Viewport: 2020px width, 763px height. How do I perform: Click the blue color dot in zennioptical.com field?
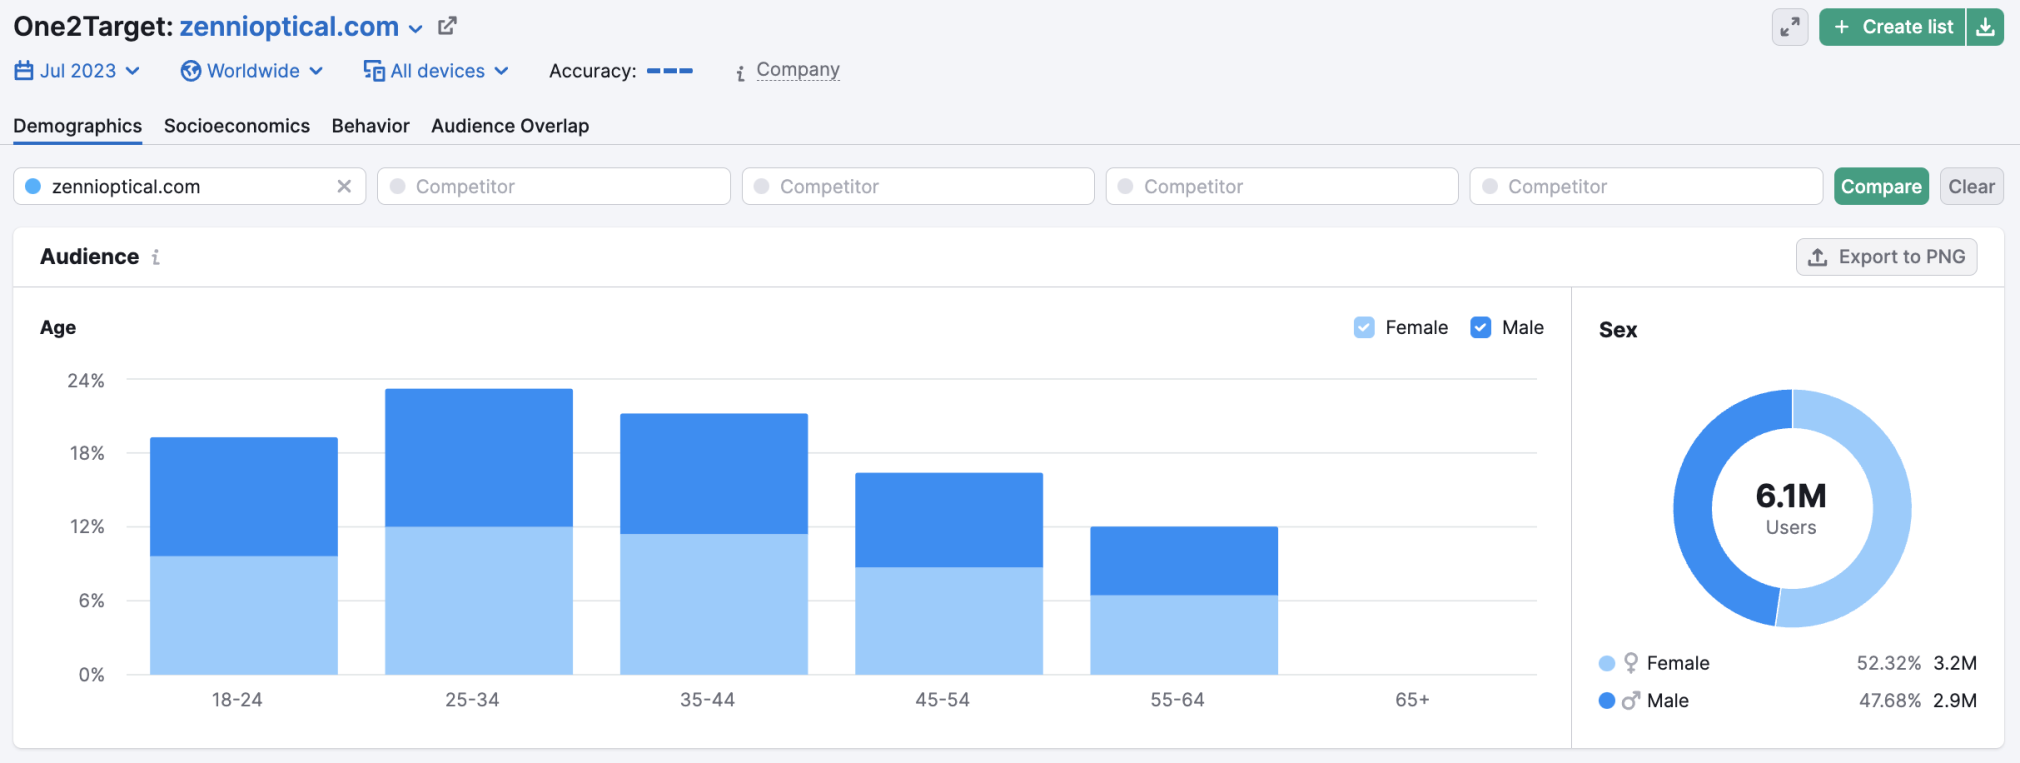click(x=33, y=186)
